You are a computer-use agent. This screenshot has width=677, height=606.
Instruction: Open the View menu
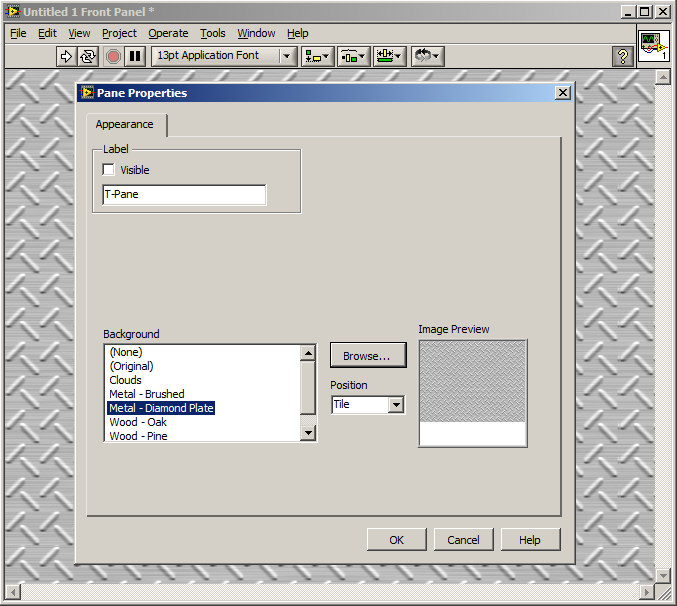pos(79,33)
